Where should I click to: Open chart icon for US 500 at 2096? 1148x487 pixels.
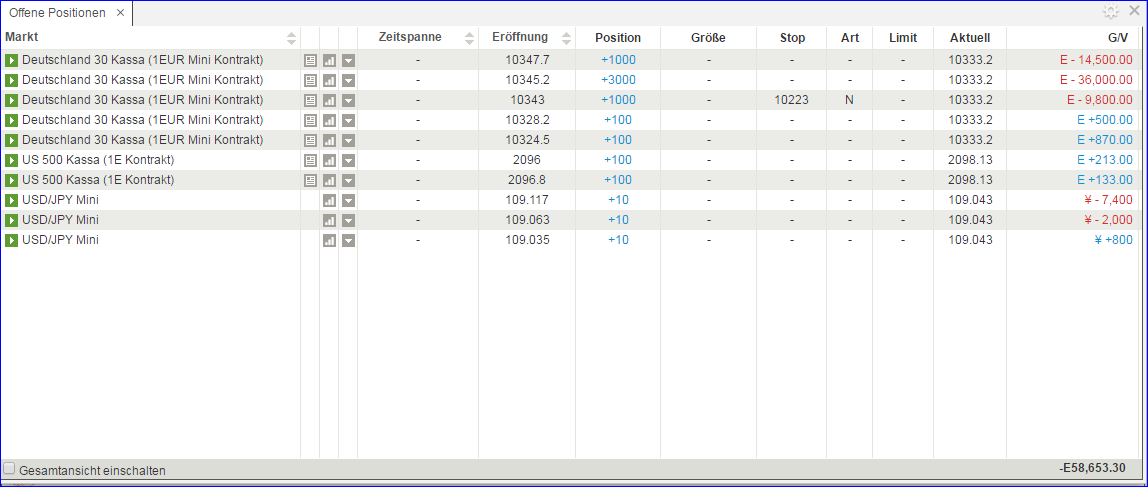(x=329, y=160)
